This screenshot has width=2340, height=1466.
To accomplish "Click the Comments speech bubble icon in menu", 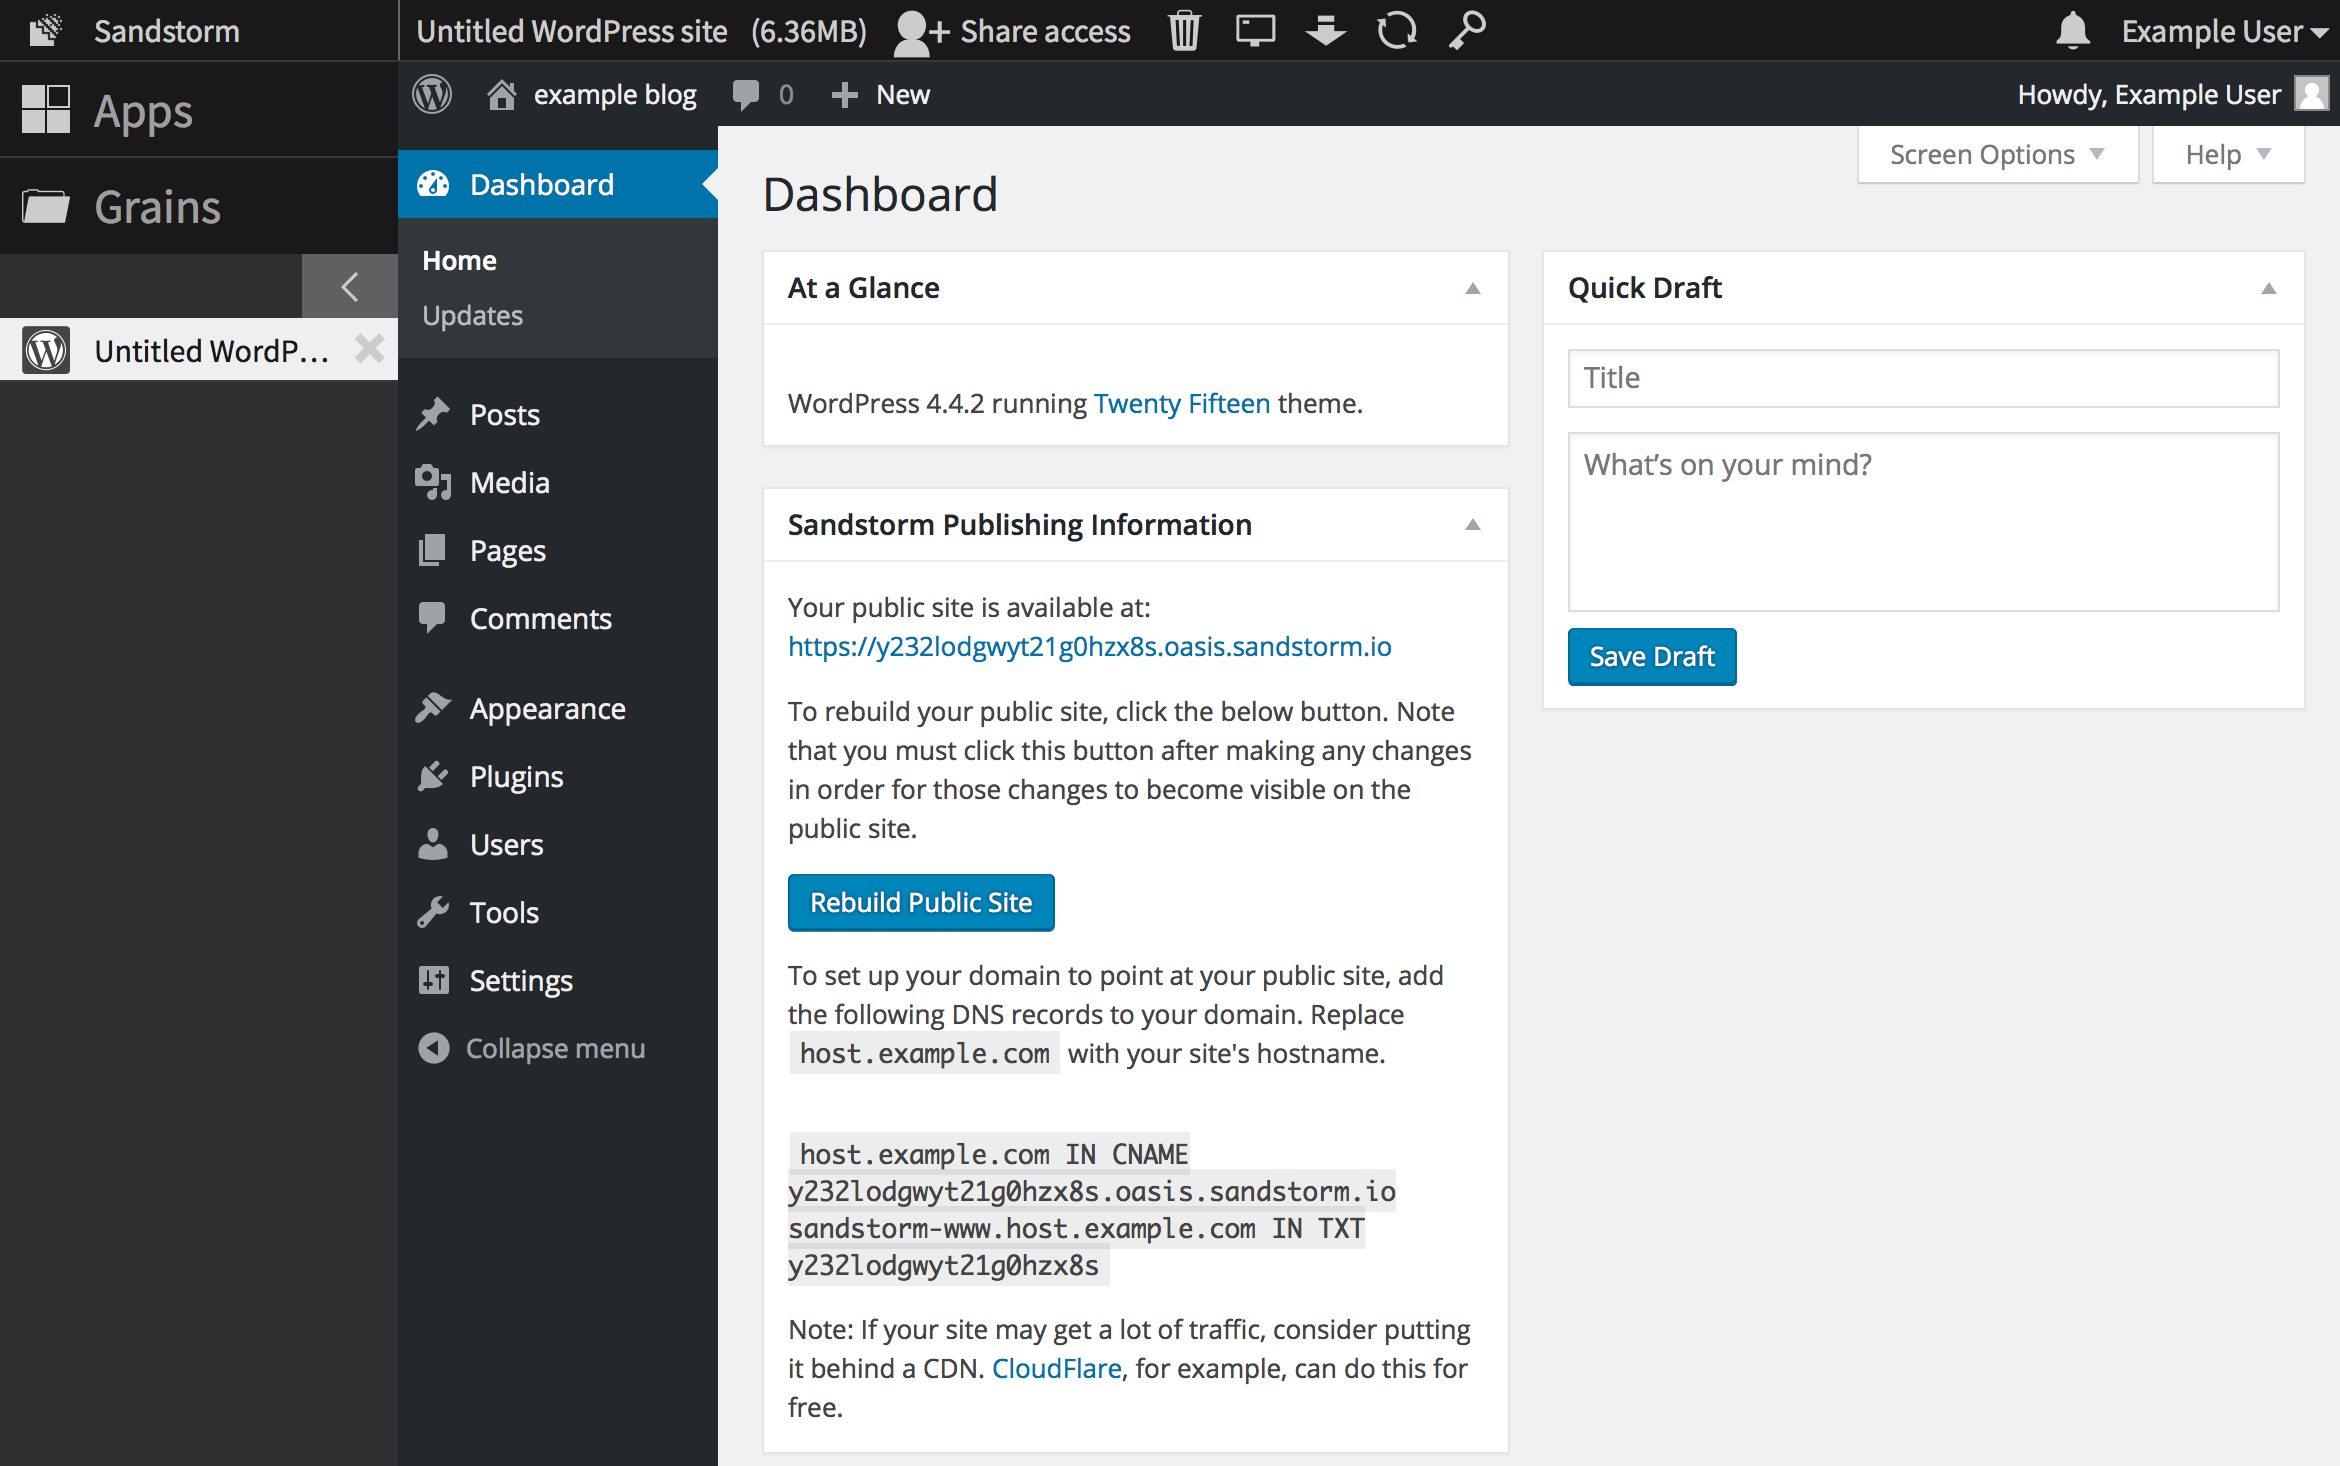I will tap(433, 617).
